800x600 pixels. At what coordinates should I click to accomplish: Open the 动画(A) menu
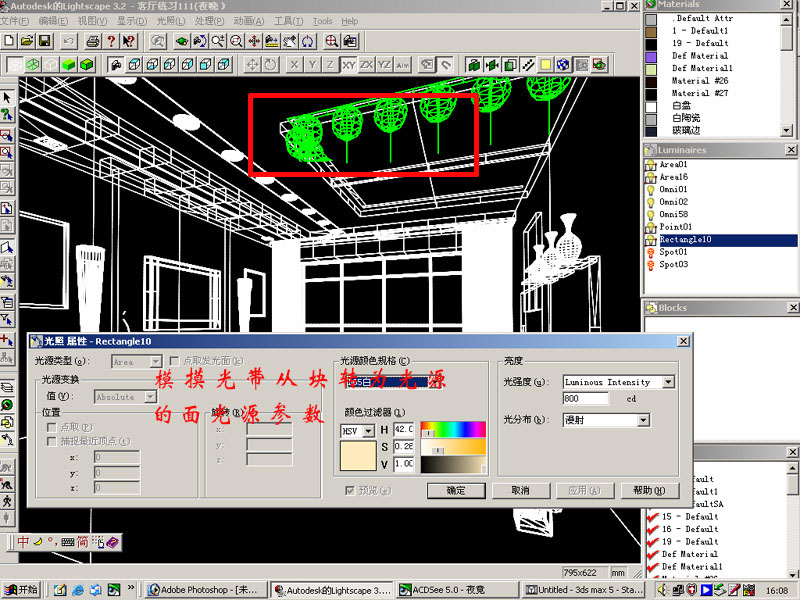[248, 21]
